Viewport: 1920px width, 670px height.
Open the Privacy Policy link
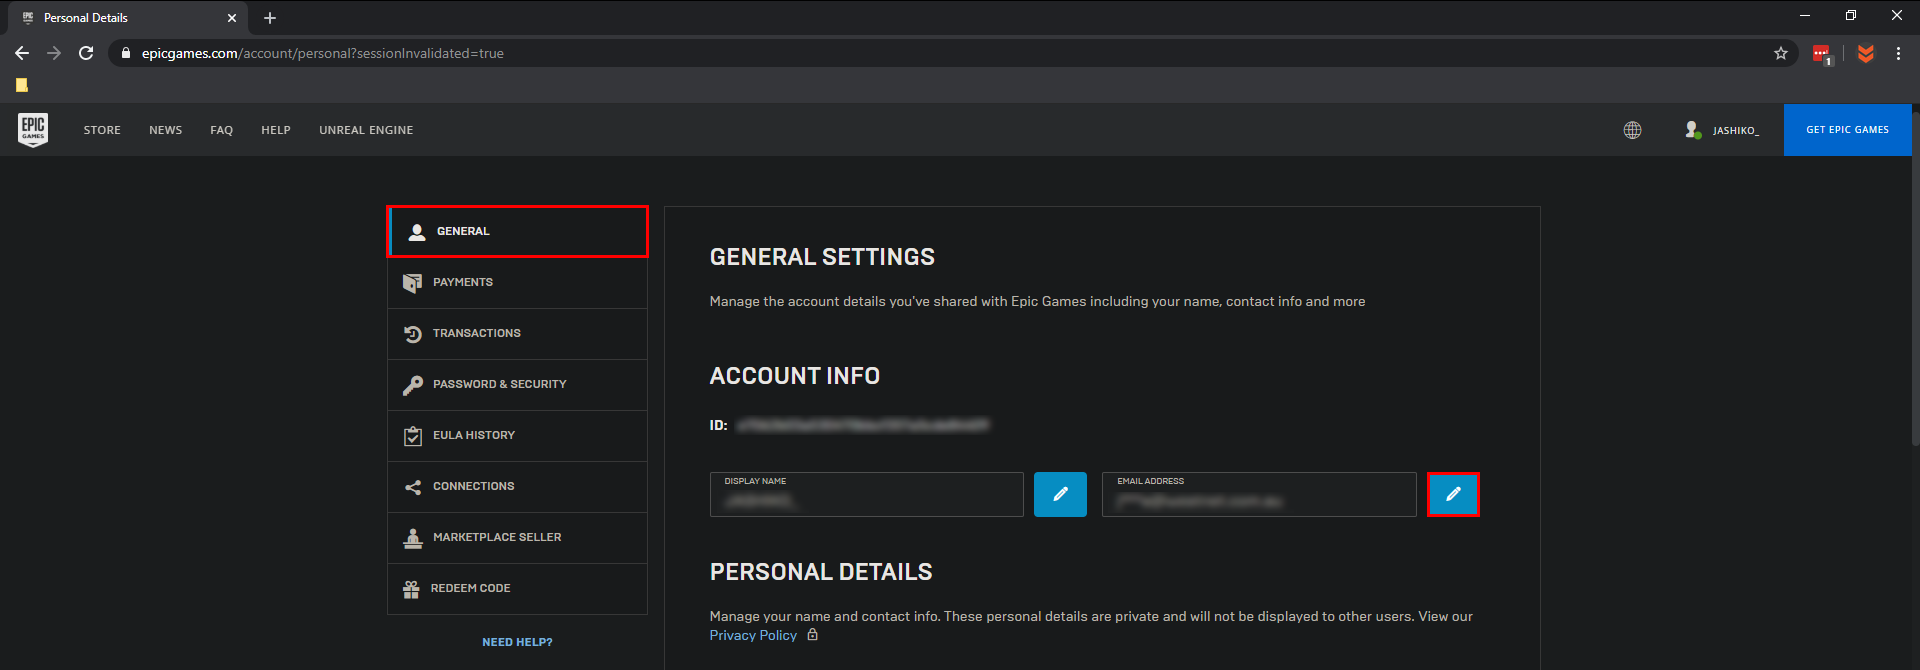pyautogui.click(x=753, y=635)
